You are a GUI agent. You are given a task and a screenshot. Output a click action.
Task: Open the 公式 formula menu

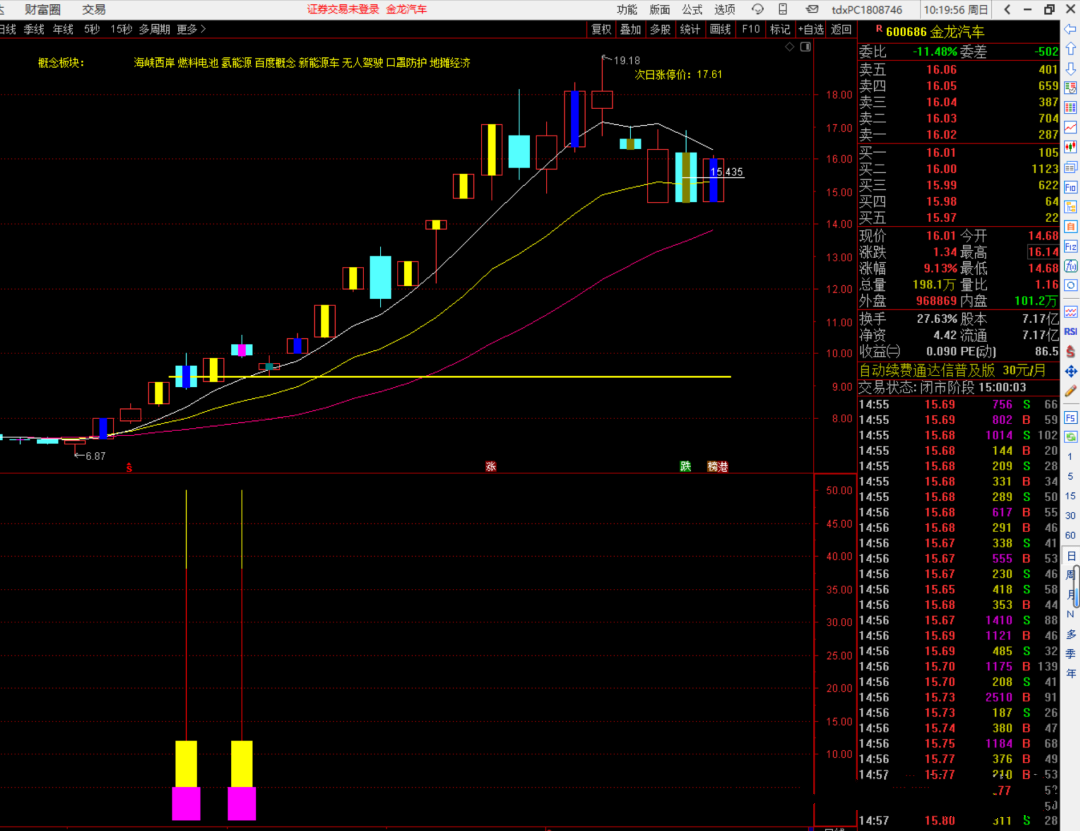692,9
